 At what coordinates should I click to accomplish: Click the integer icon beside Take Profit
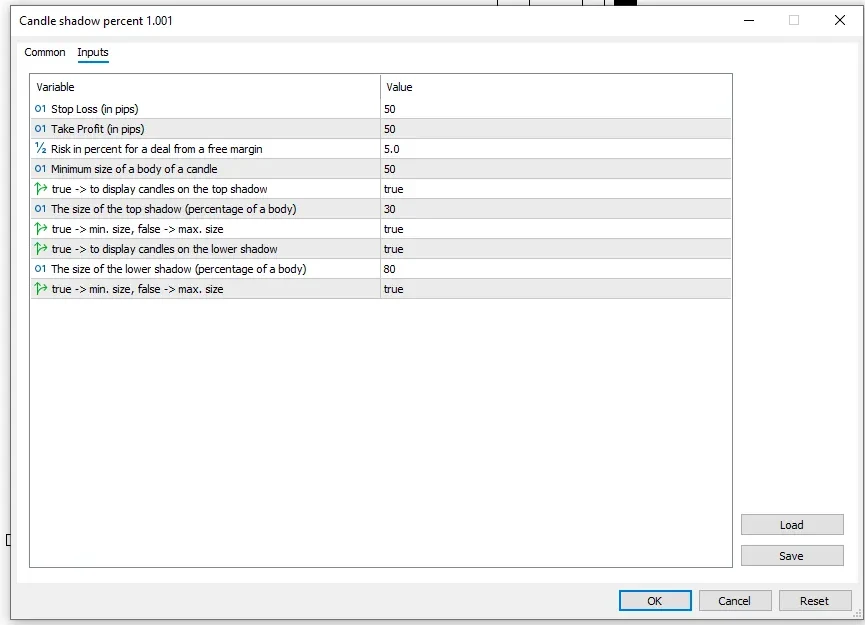(x=40, y=129)
